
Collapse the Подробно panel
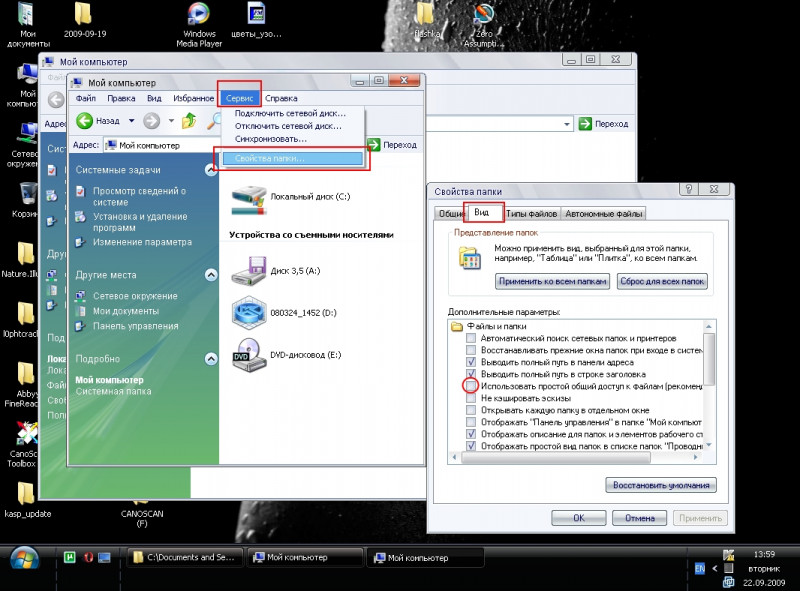(211, 359)
